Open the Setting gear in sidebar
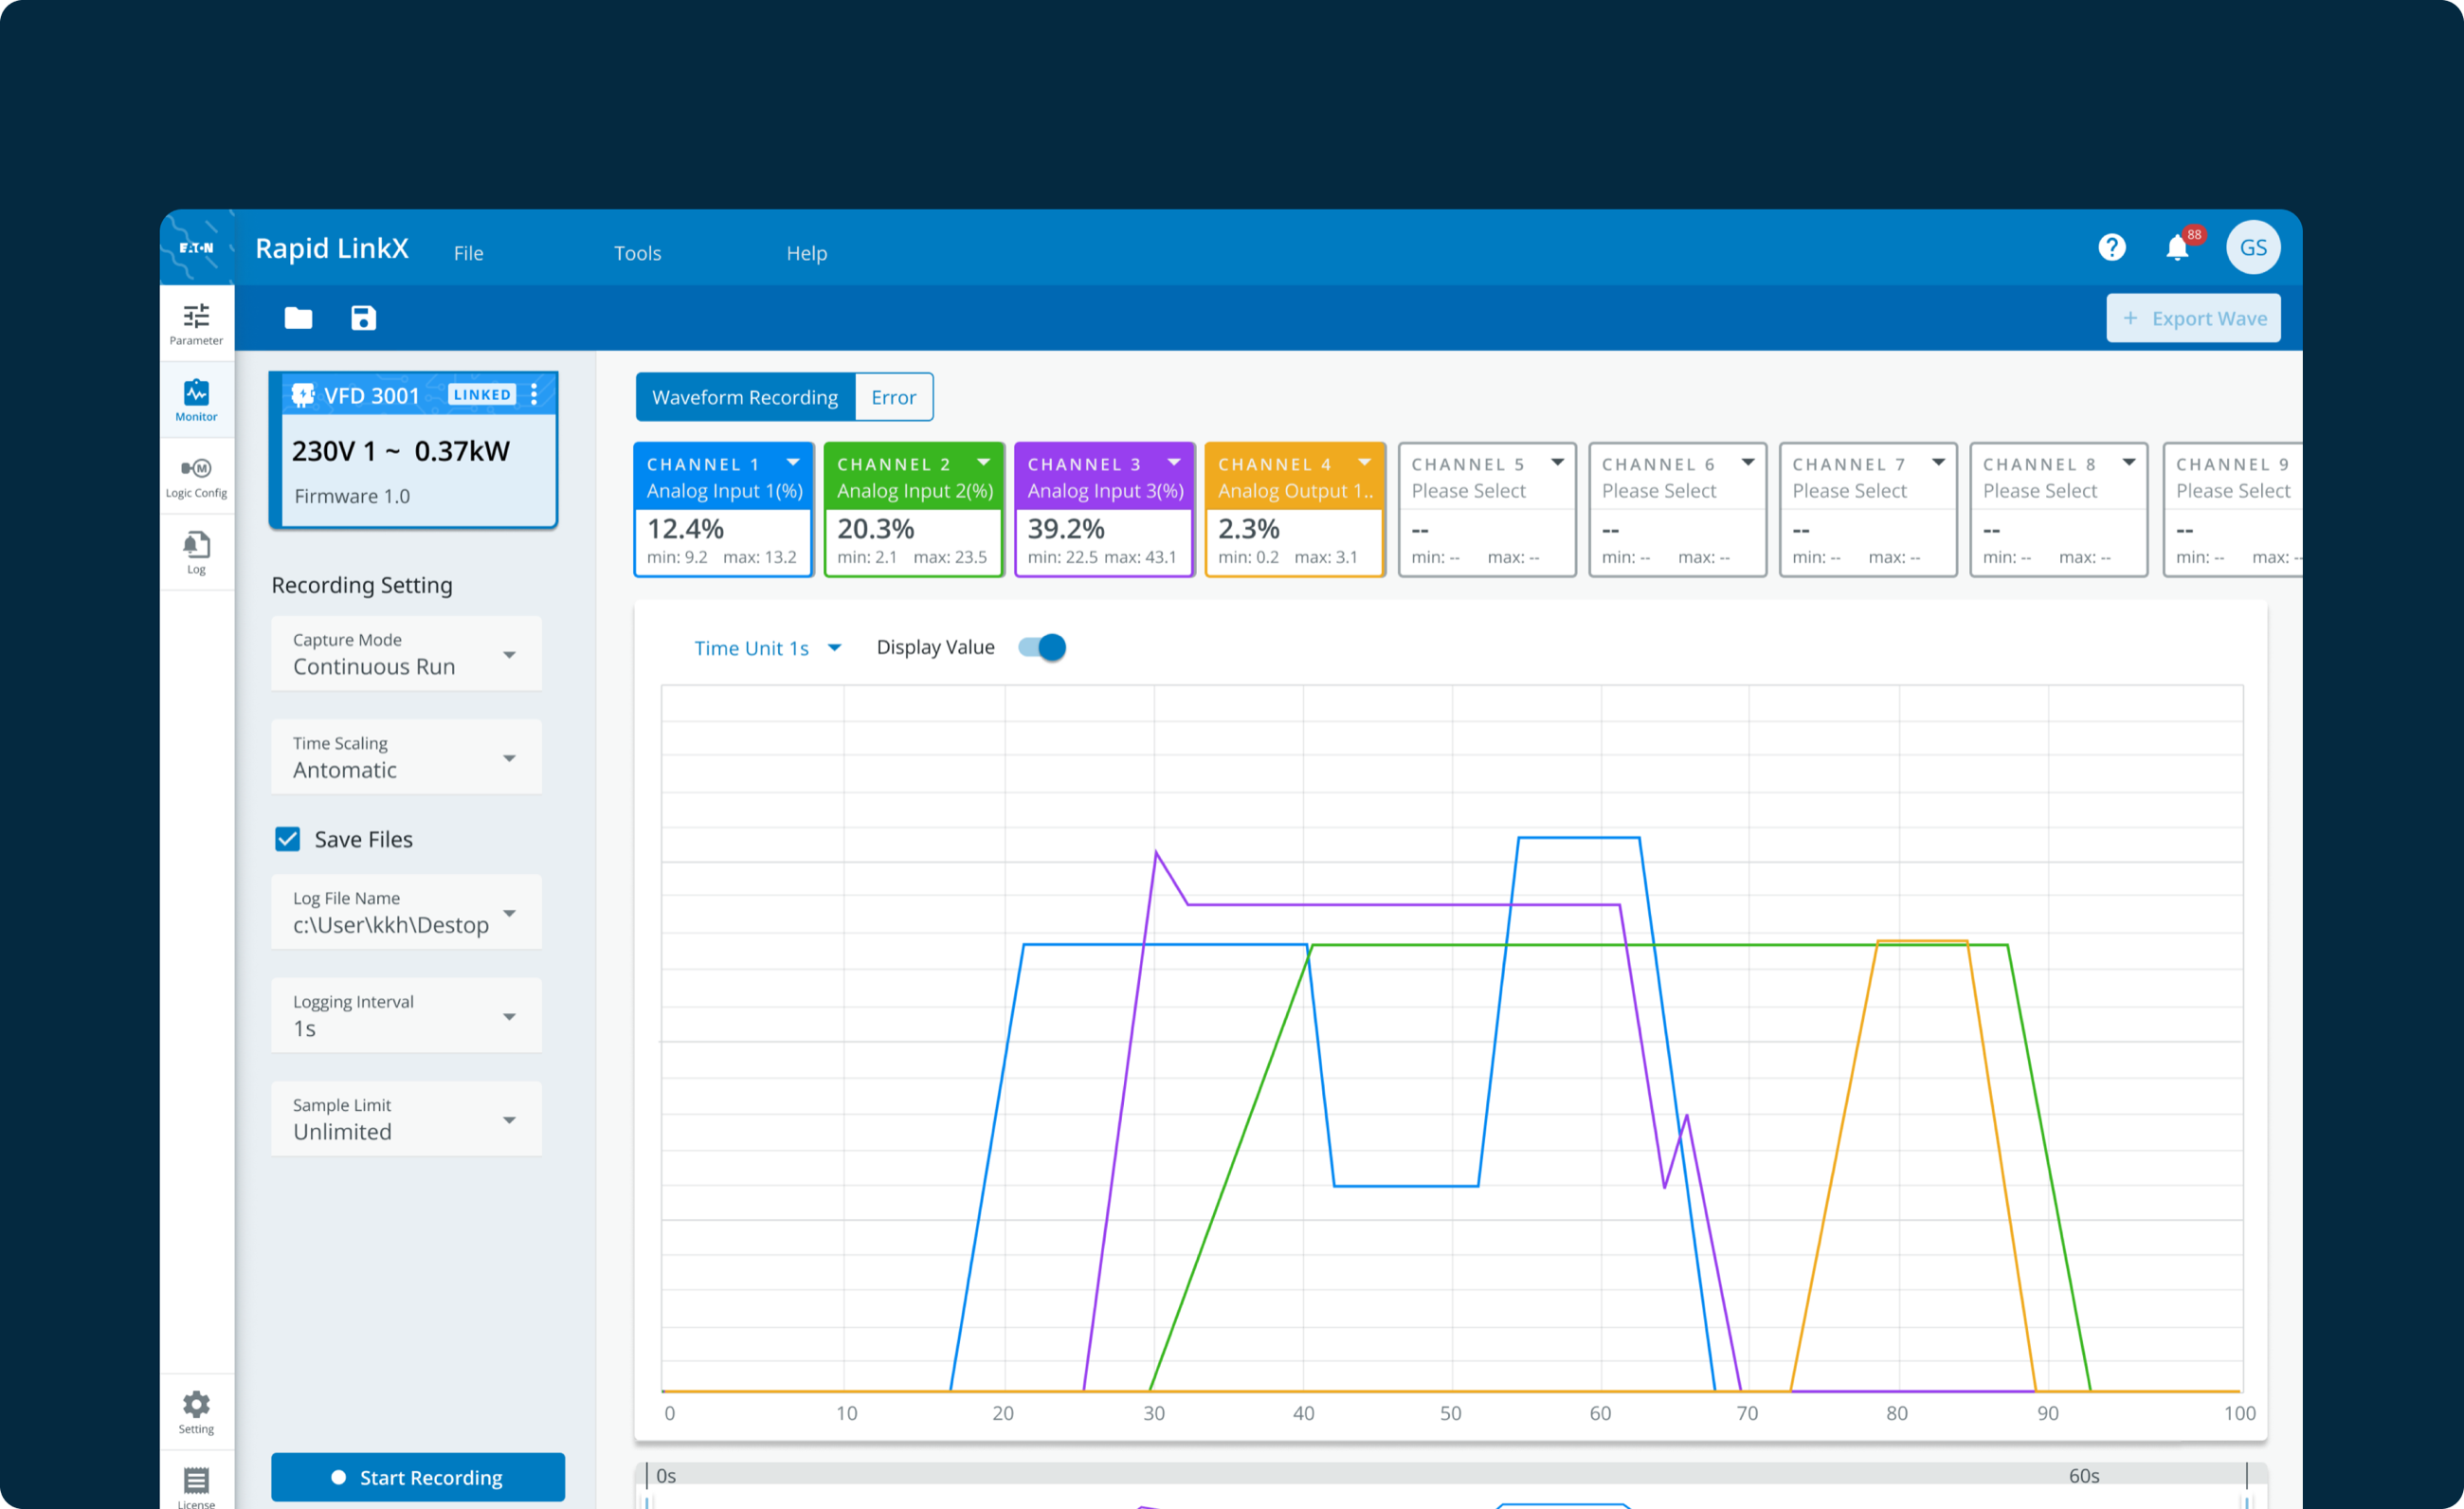Screen dimensions: 2464x1509 (196, 1412)
